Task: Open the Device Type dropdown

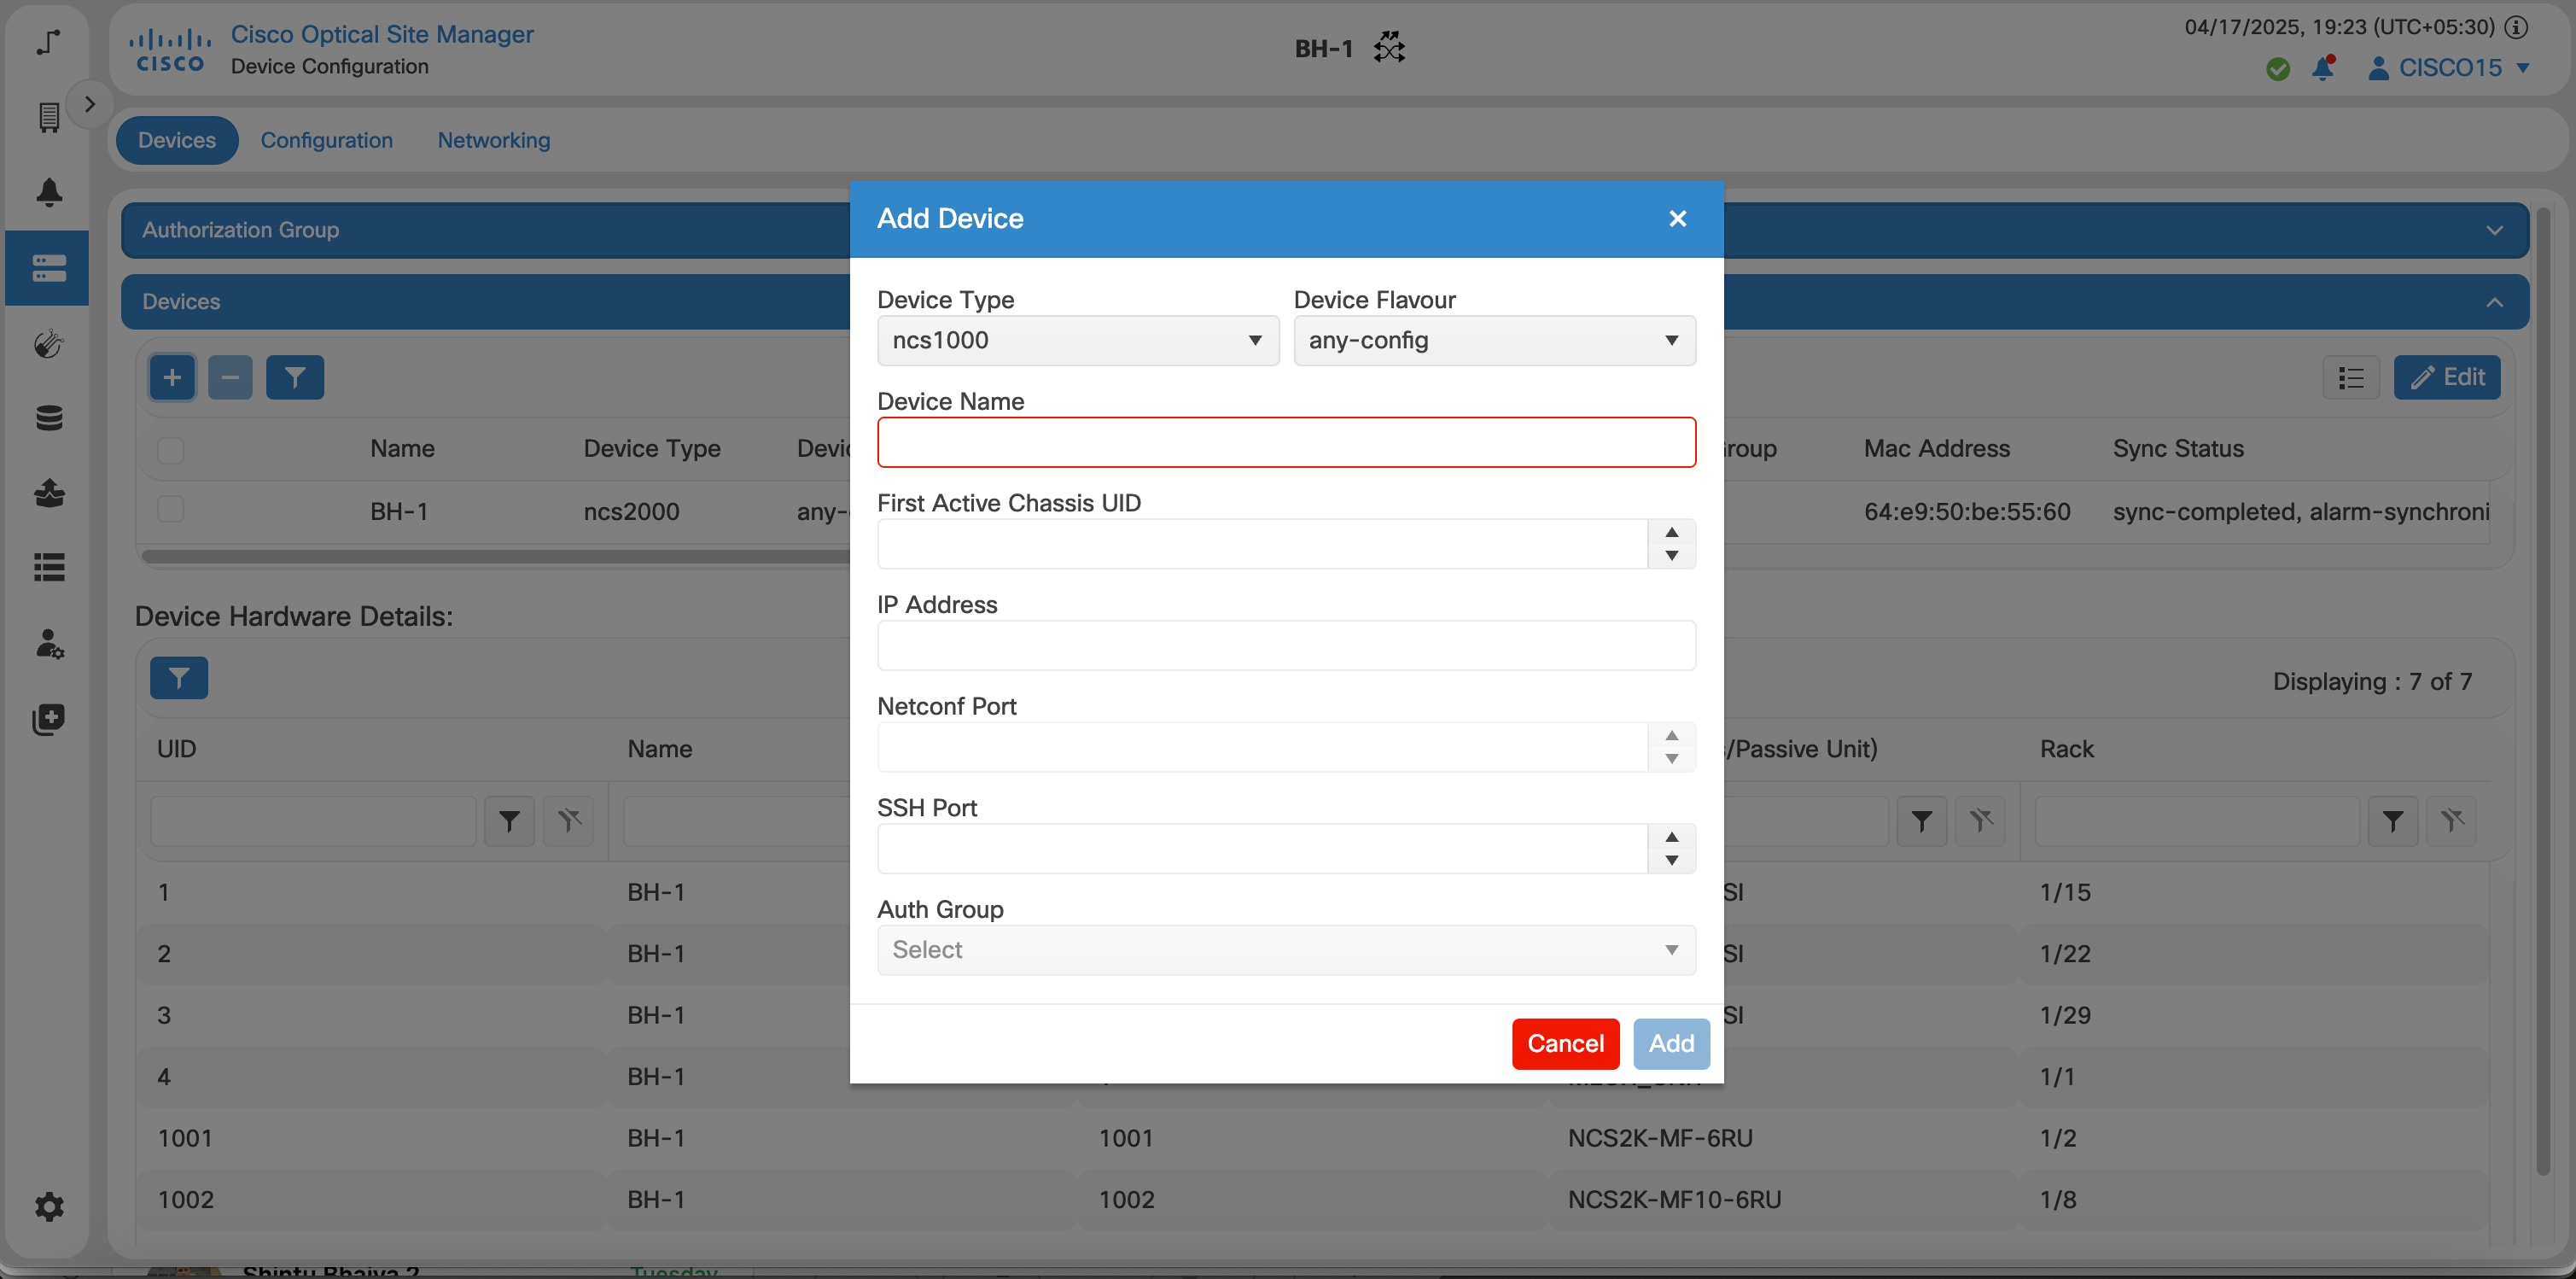Action: pos(1078,341)
